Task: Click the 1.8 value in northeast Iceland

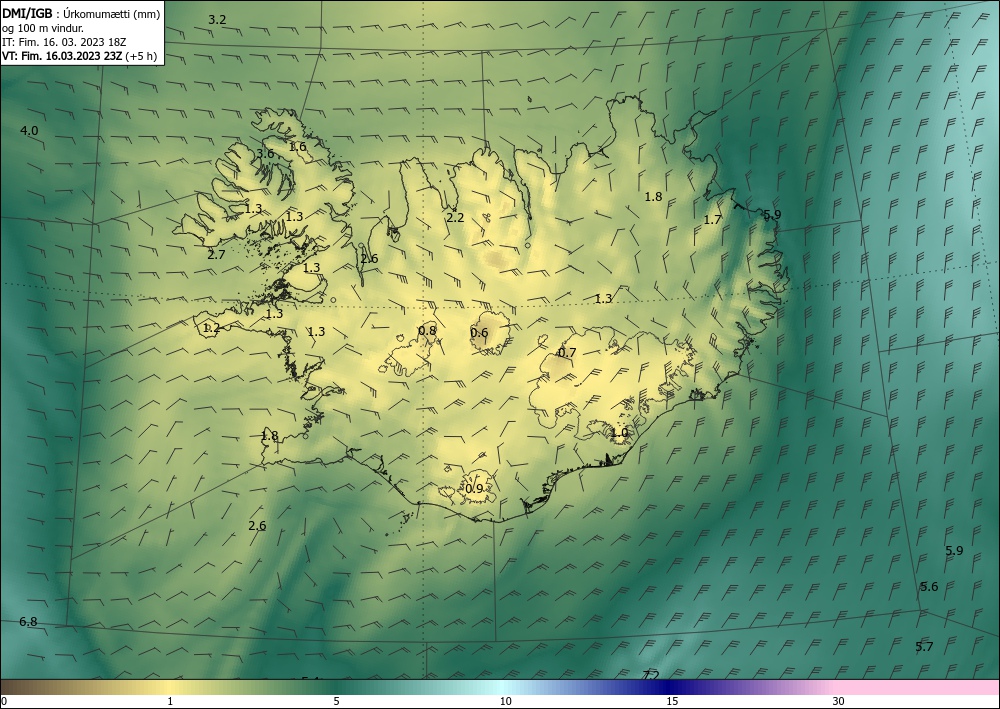Action: [653, 196]
